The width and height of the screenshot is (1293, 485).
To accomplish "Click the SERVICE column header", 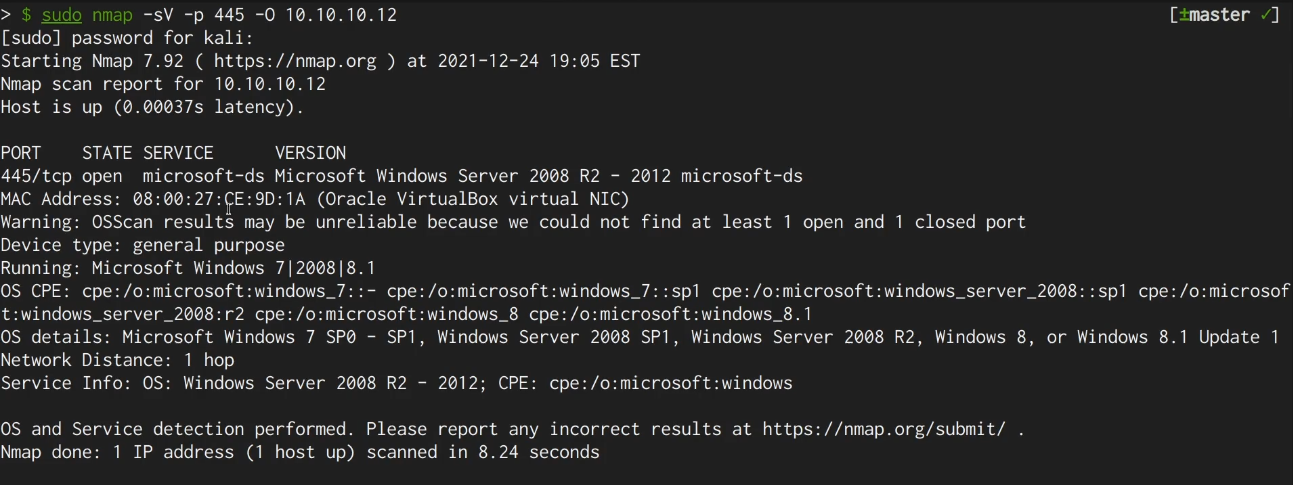I will click(178, 153).
